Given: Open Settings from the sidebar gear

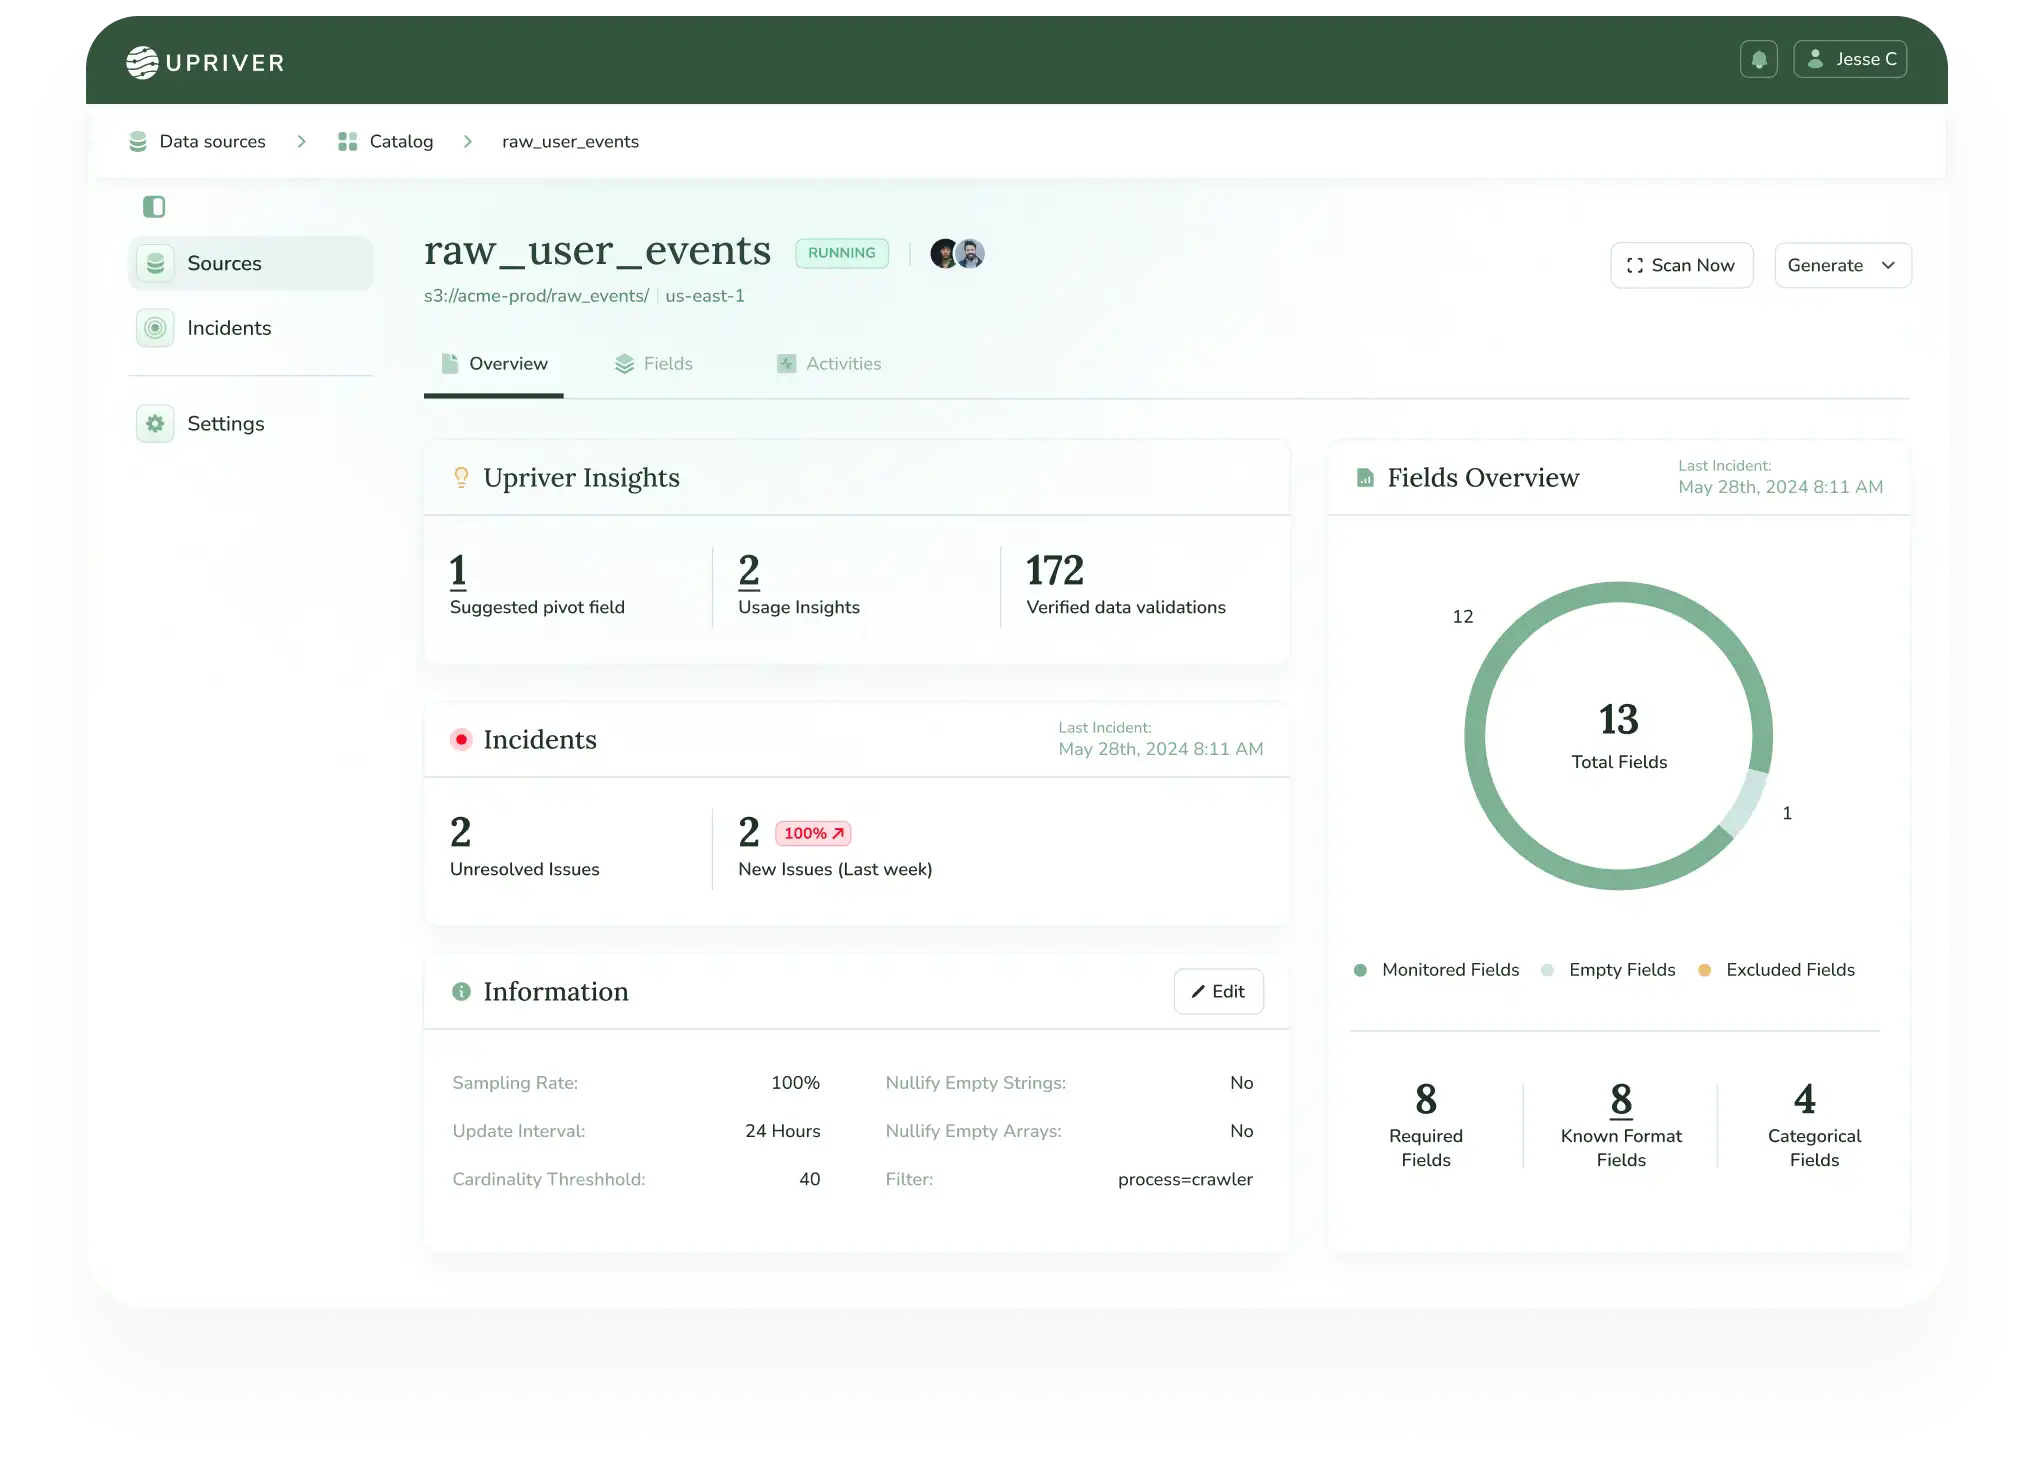Looking at the screenshot, I should [x=156, y=424].
